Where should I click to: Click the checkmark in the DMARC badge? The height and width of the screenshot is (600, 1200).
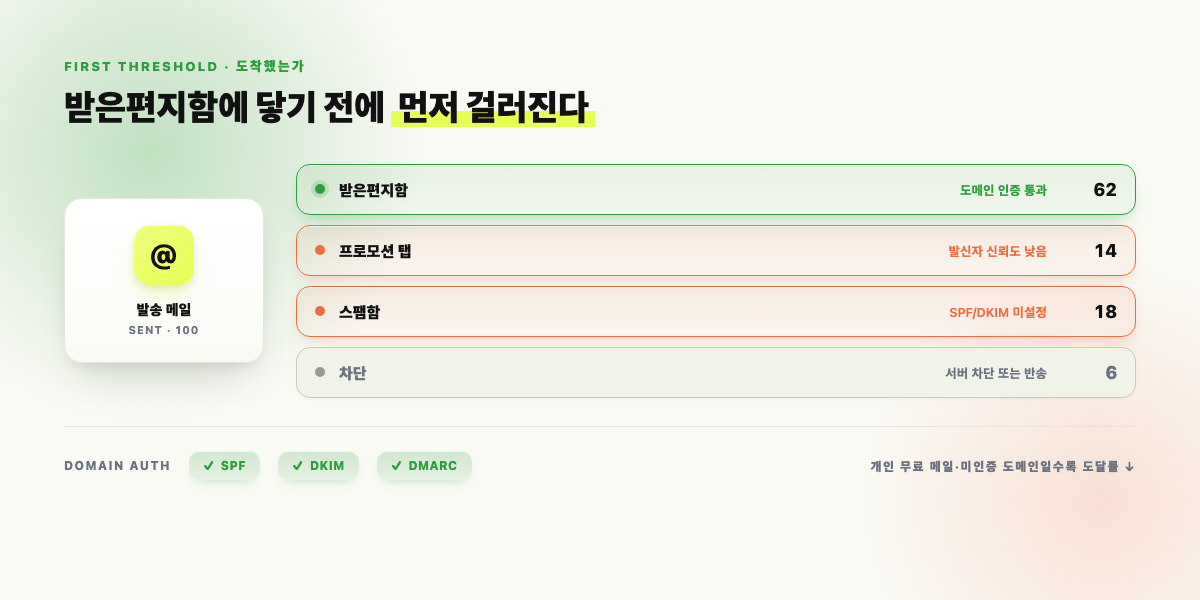(396, 466)
